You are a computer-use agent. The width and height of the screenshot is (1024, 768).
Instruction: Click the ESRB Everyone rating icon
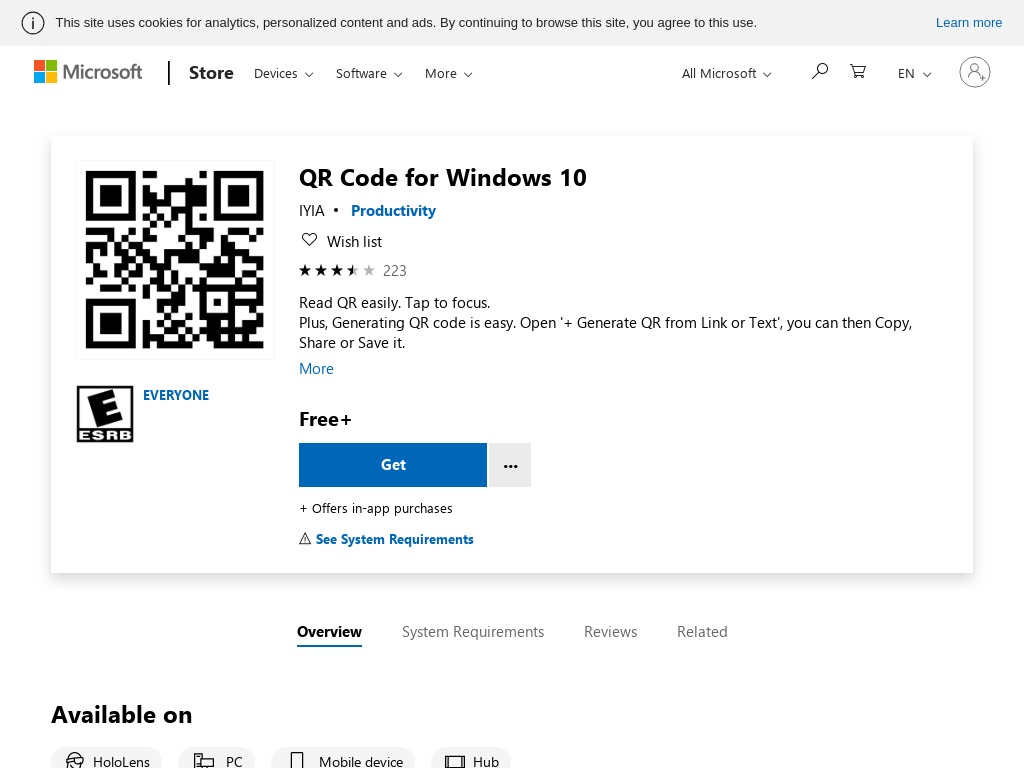tap(105, 414)
